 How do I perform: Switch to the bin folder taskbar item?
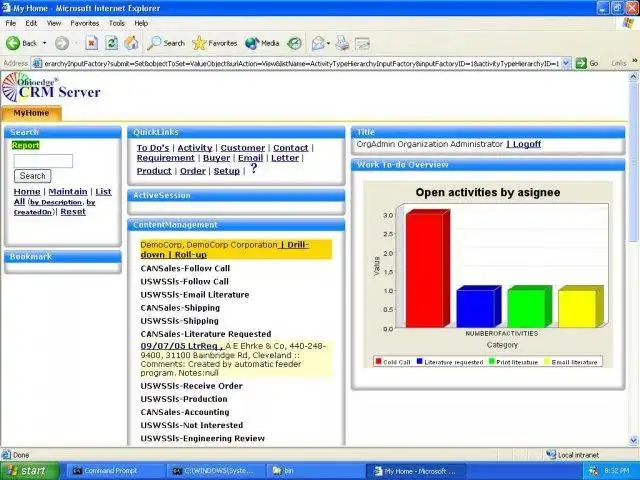tap(315, 471)
